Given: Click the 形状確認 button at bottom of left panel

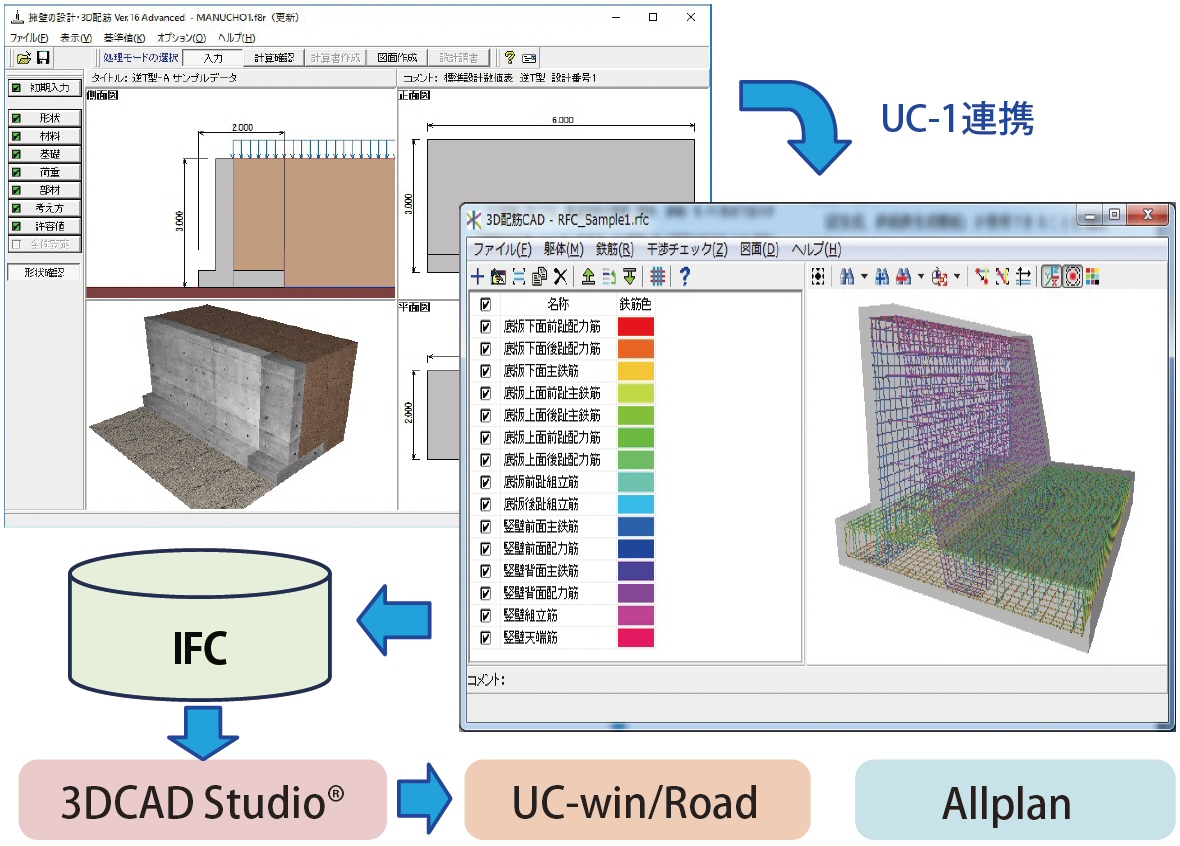Looking at the screenshot, I should pyautogui.click(x=44, y=272).
